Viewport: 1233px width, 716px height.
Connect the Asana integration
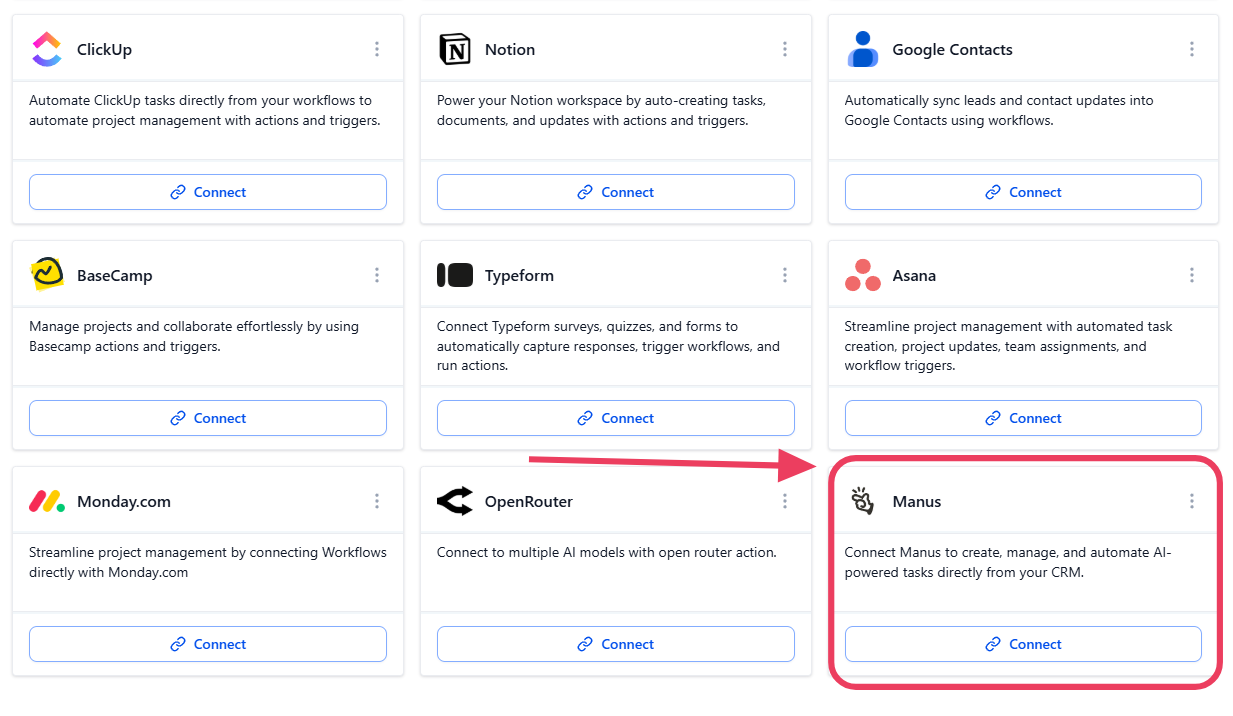click(x=1023, y=418)
